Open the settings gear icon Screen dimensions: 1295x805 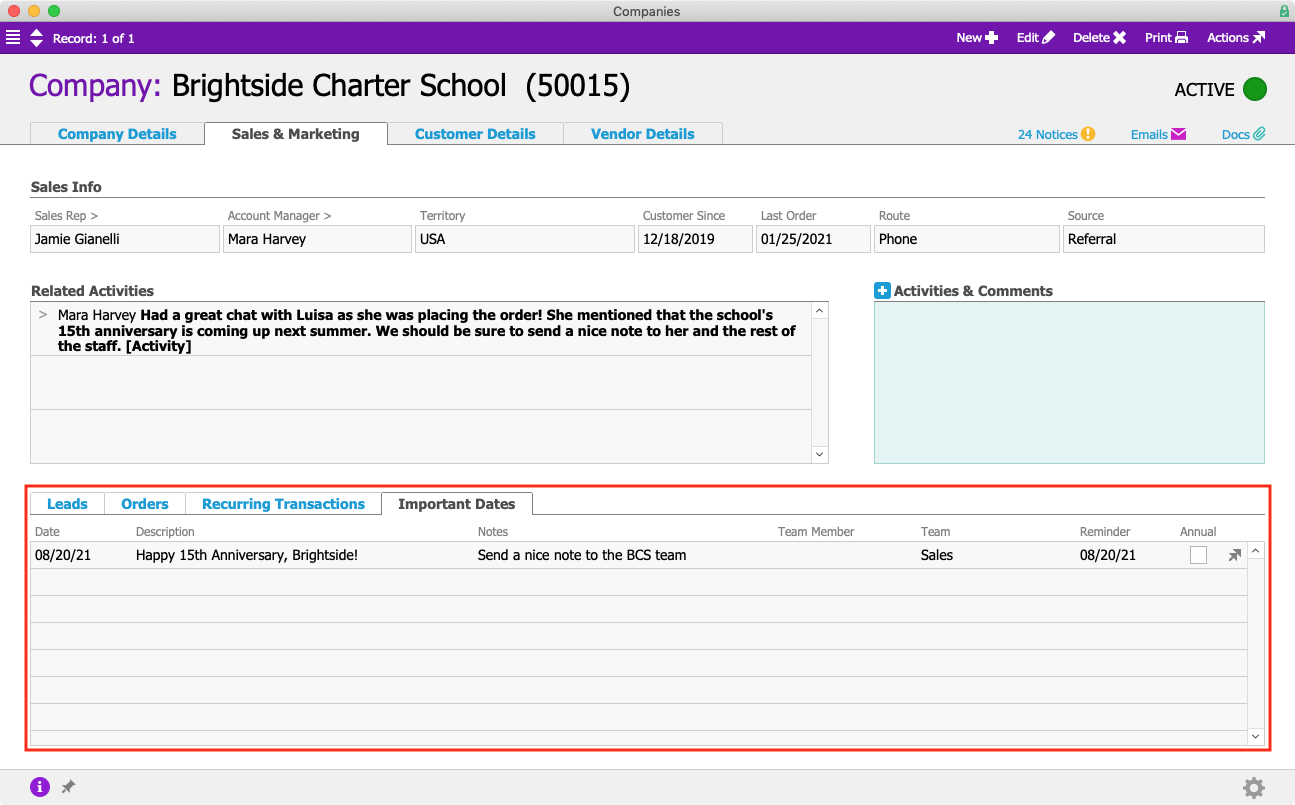point(1253,788)
